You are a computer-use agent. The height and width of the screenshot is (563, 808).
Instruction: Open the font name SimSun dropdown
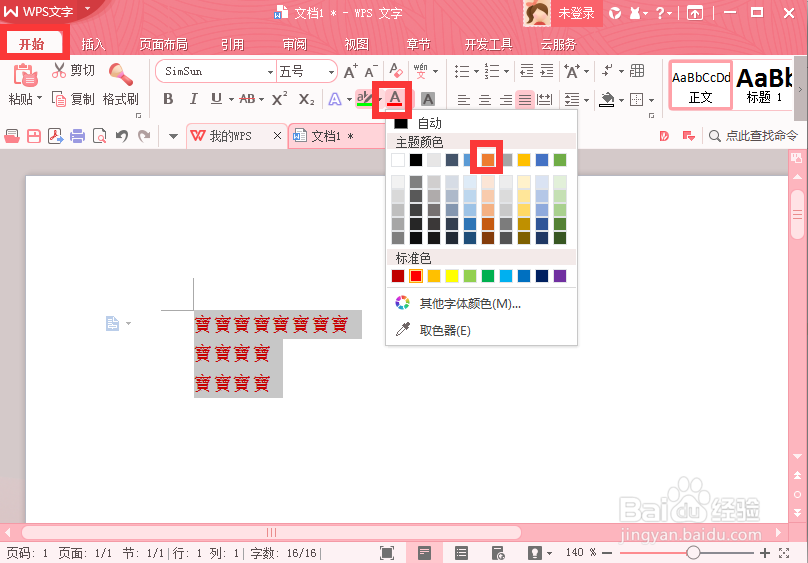tap(270, 72)
